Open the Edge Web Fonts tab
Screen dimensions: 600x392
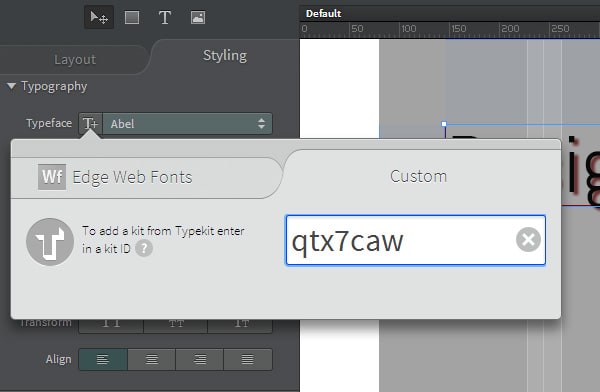(147, 177)
